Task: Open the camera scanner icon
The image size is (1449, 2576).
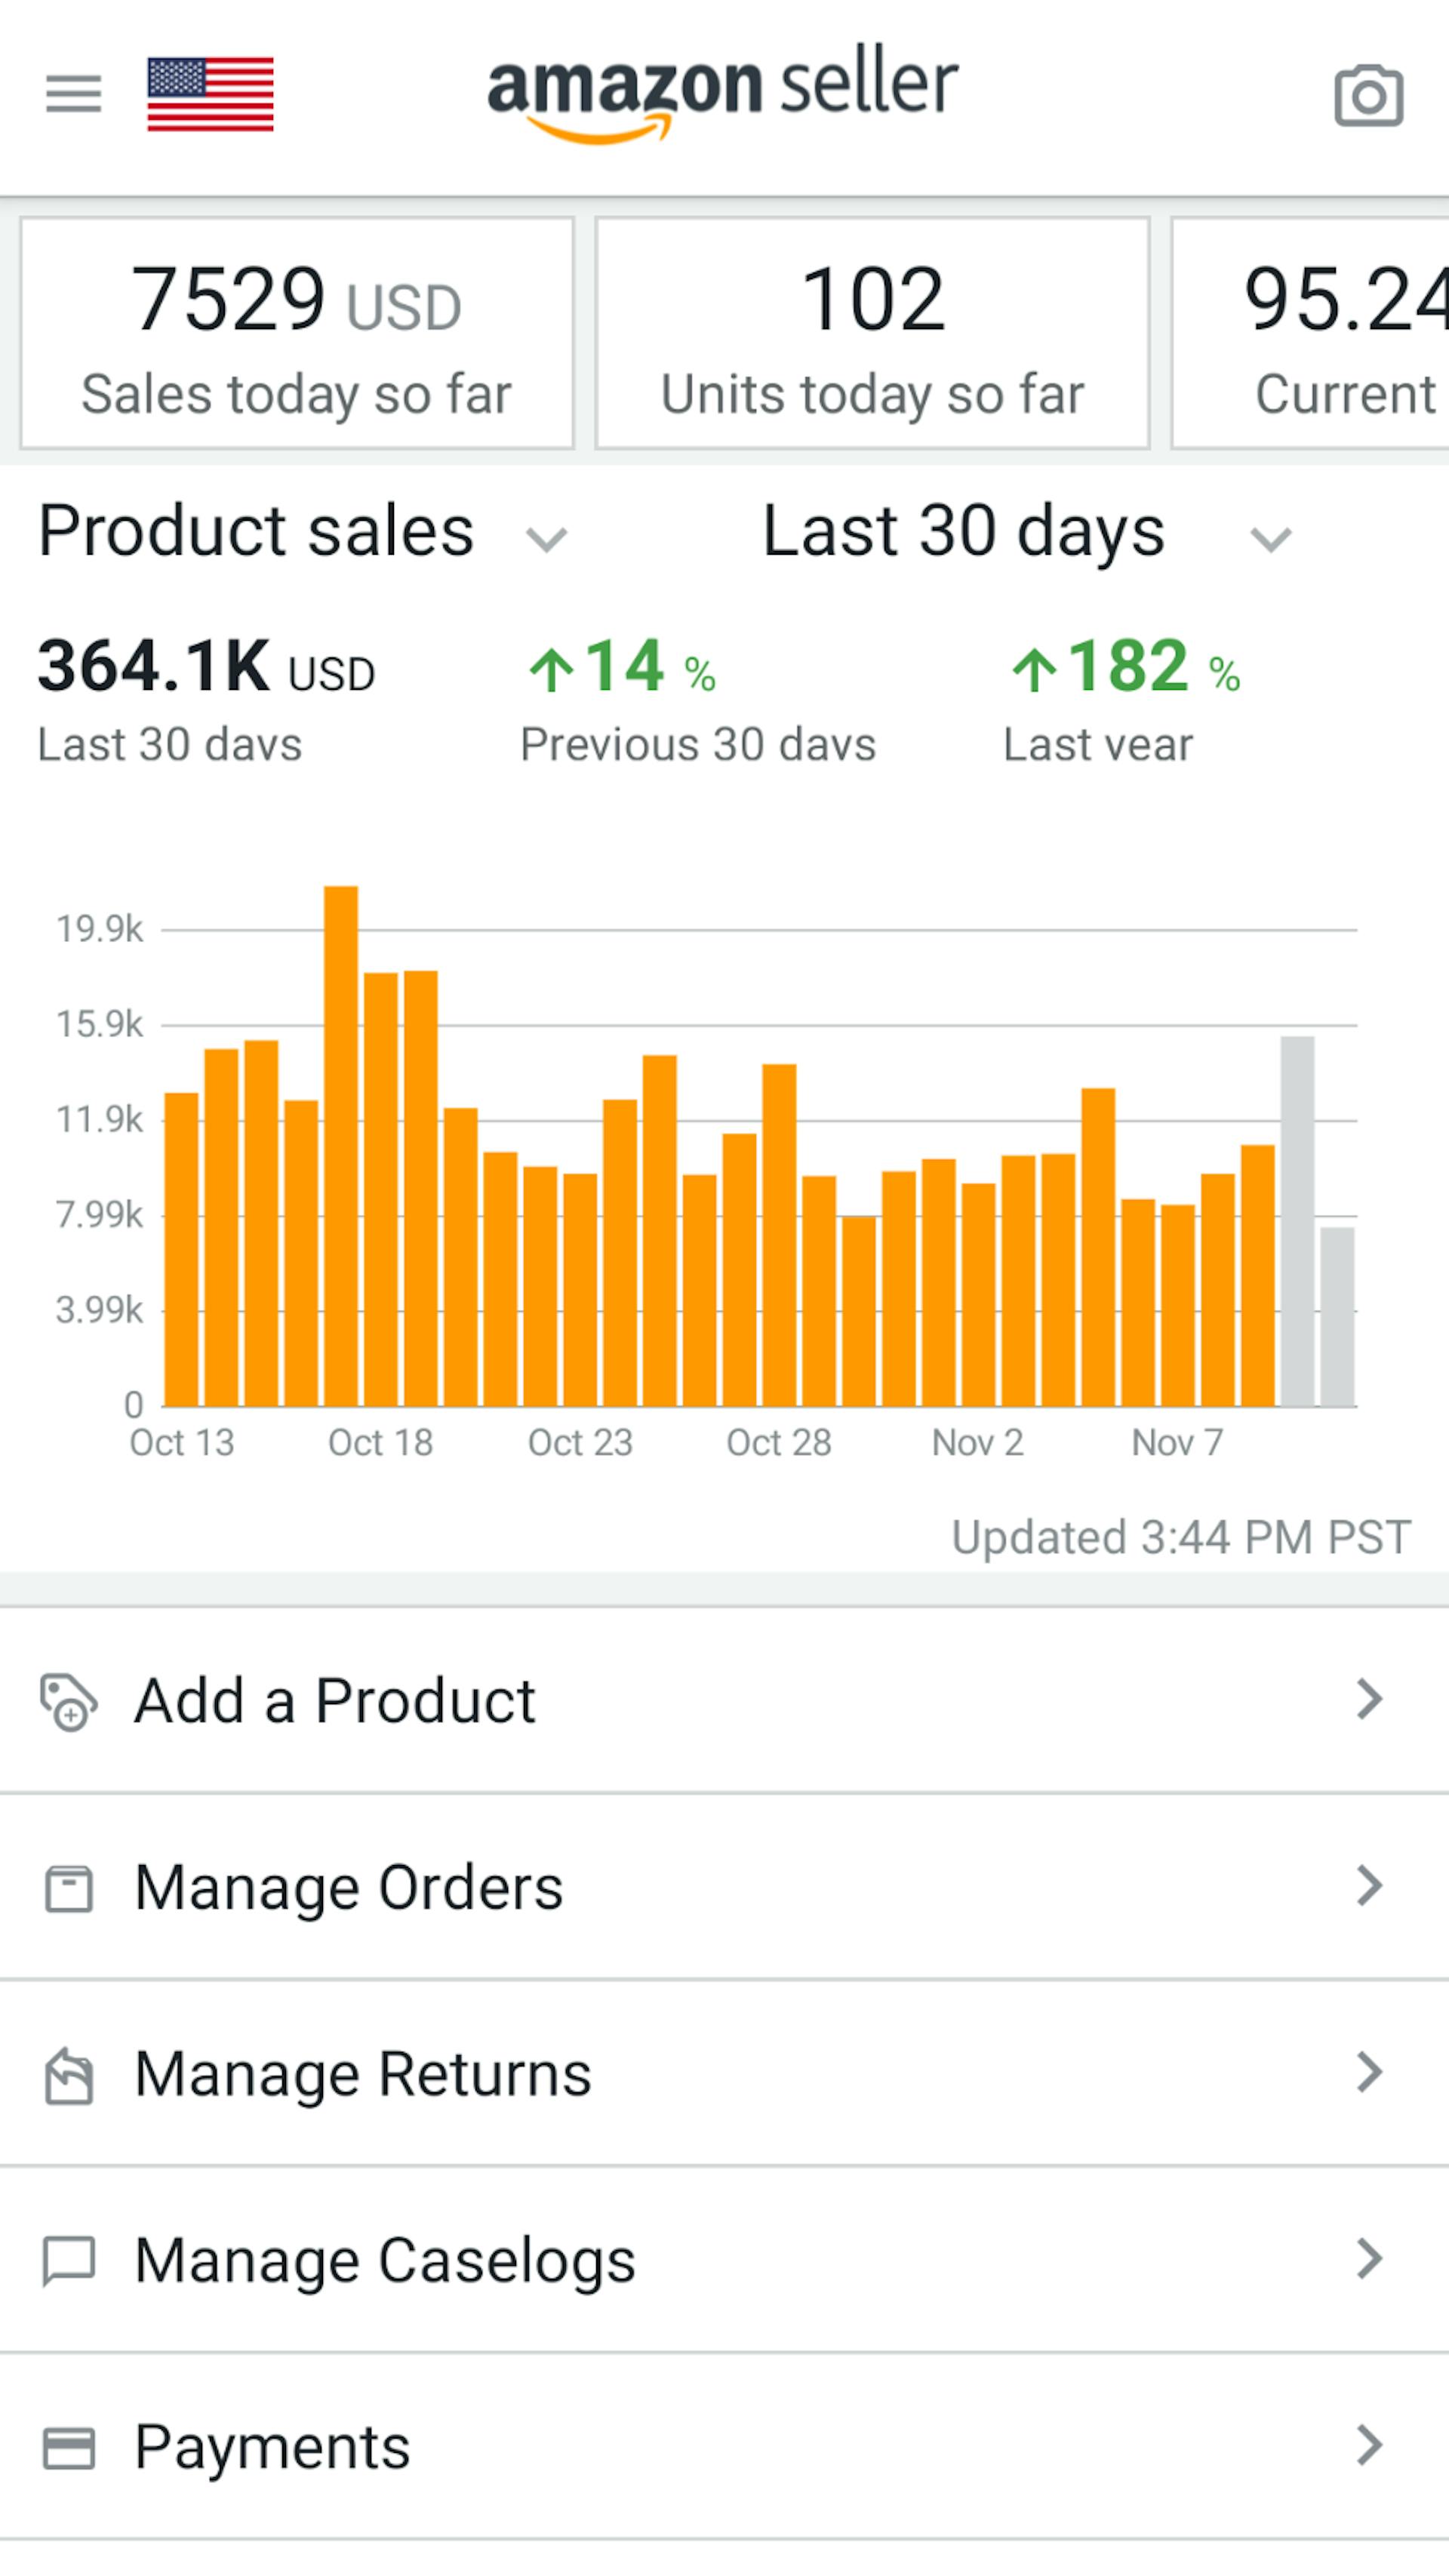Action: pos(1368,96)
